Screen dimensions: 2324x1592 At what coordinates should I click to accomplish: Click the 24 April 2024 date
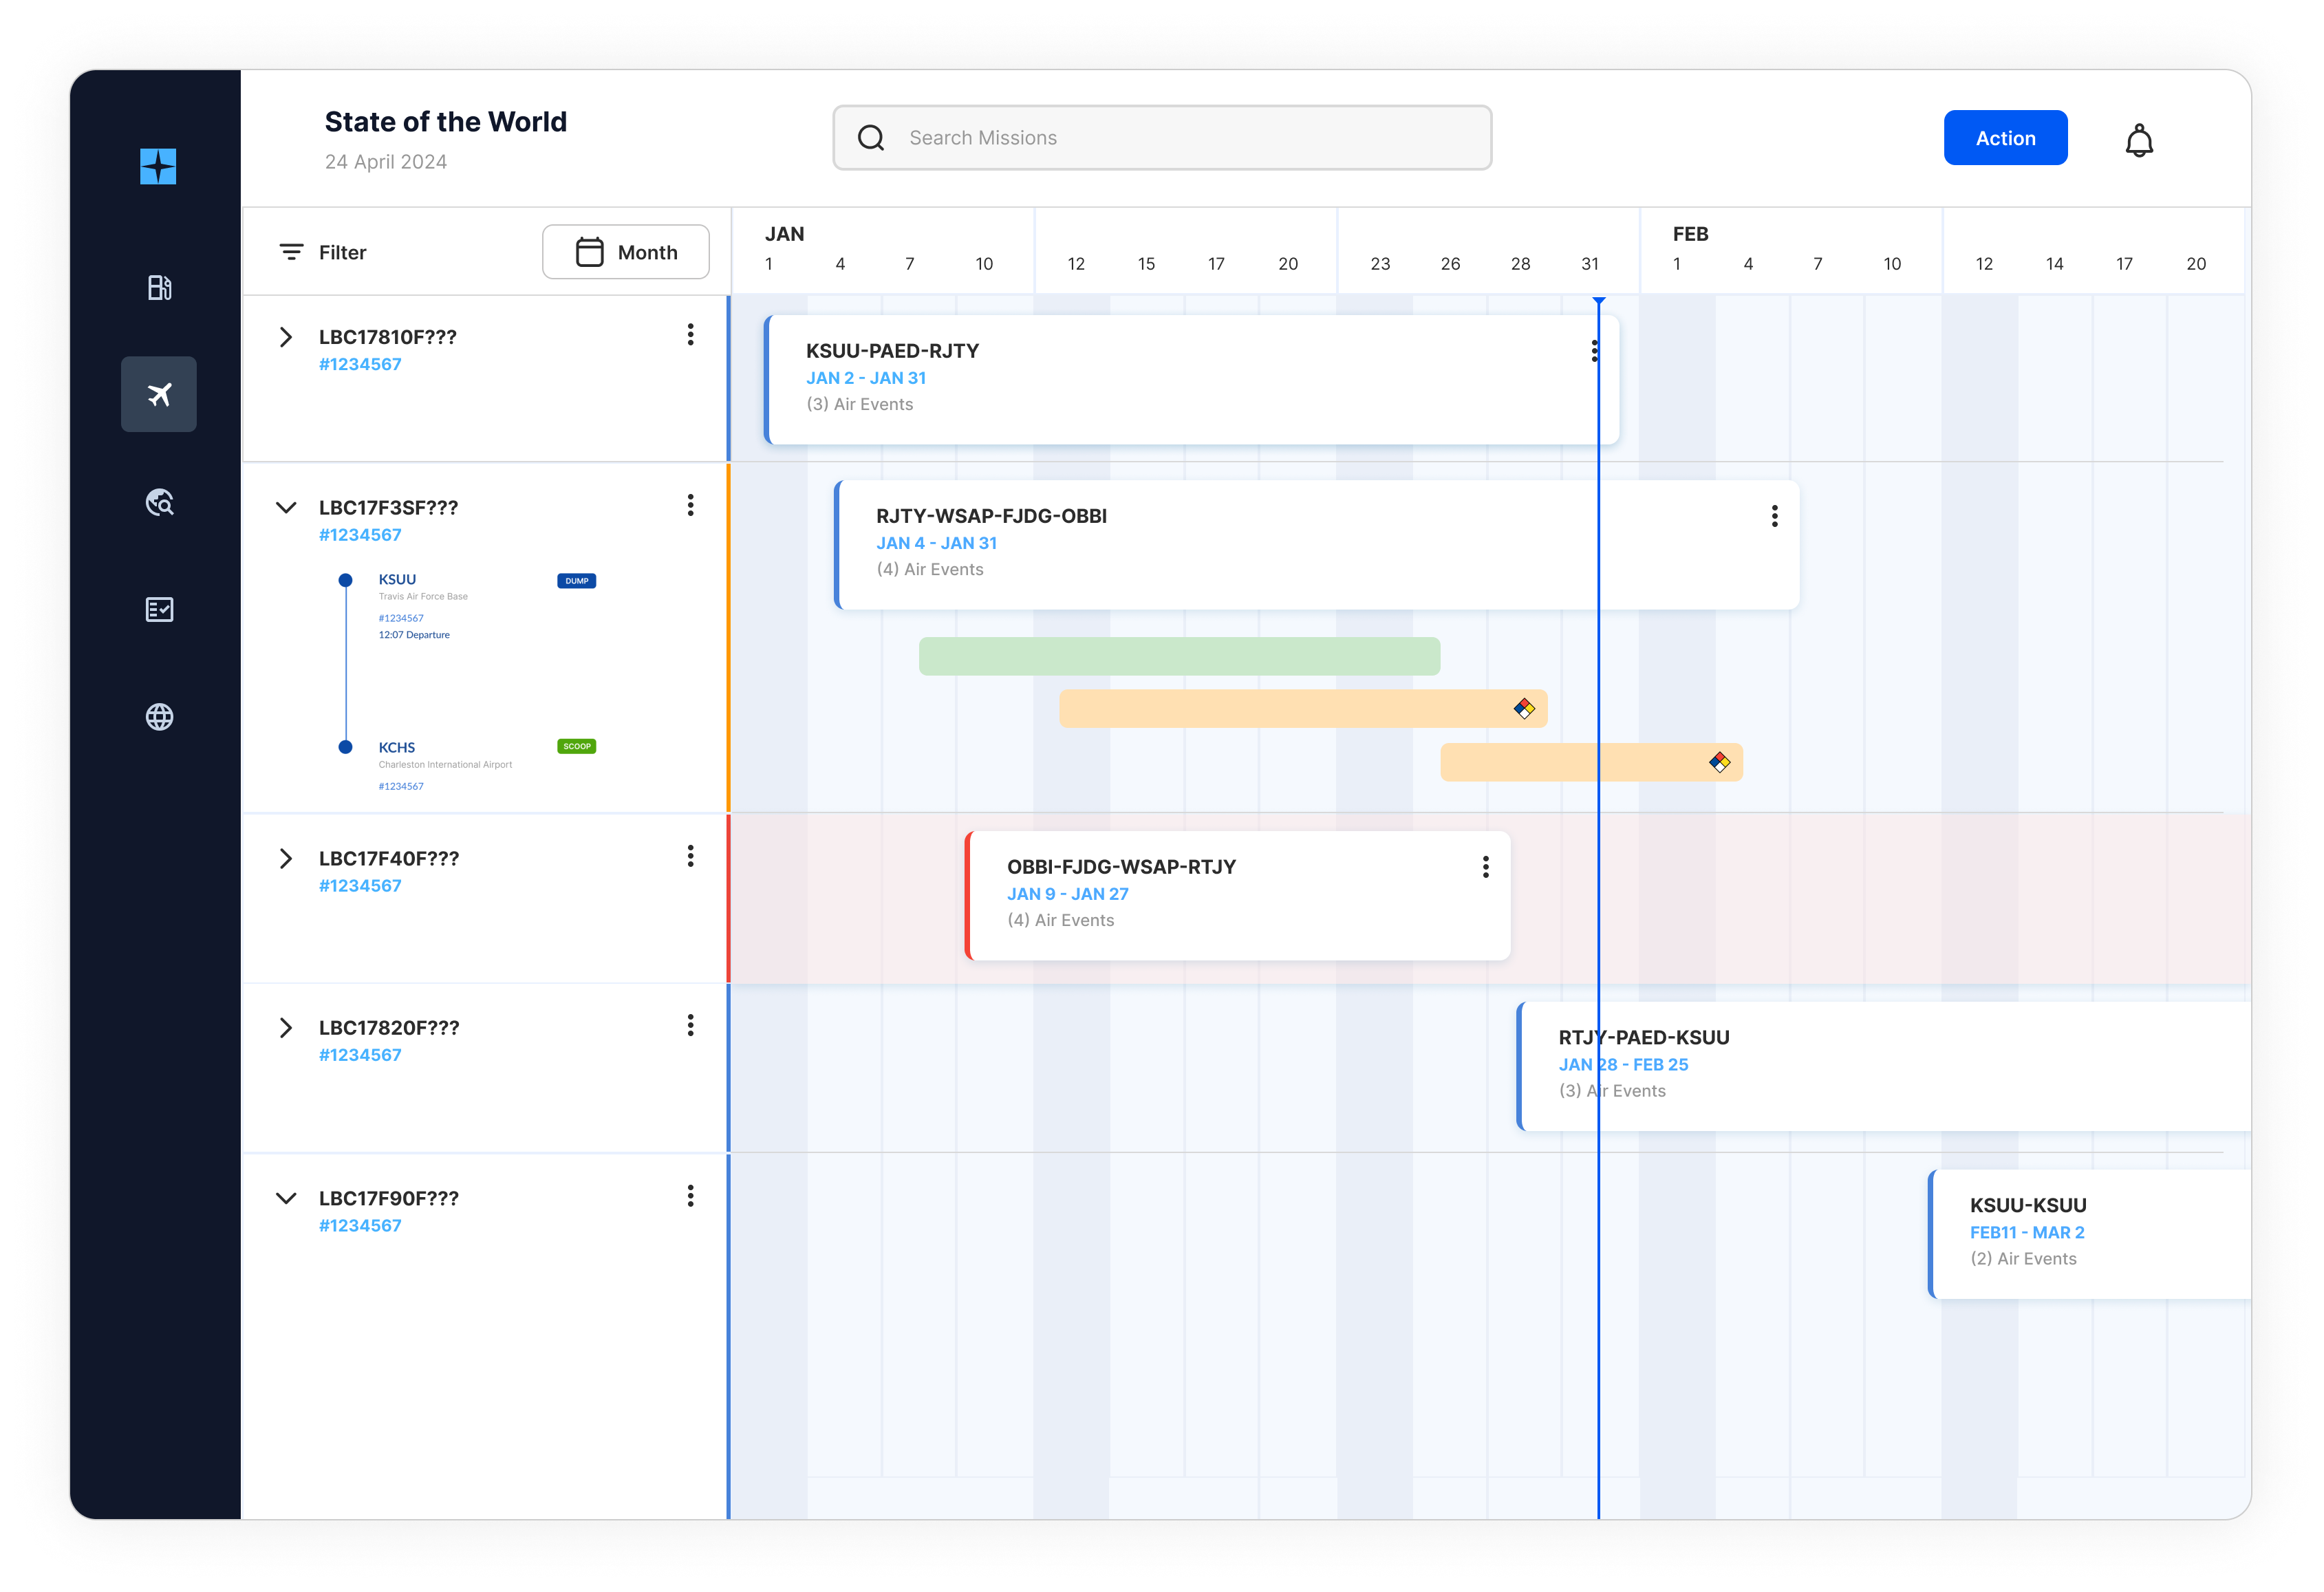[x=386, y=161]
